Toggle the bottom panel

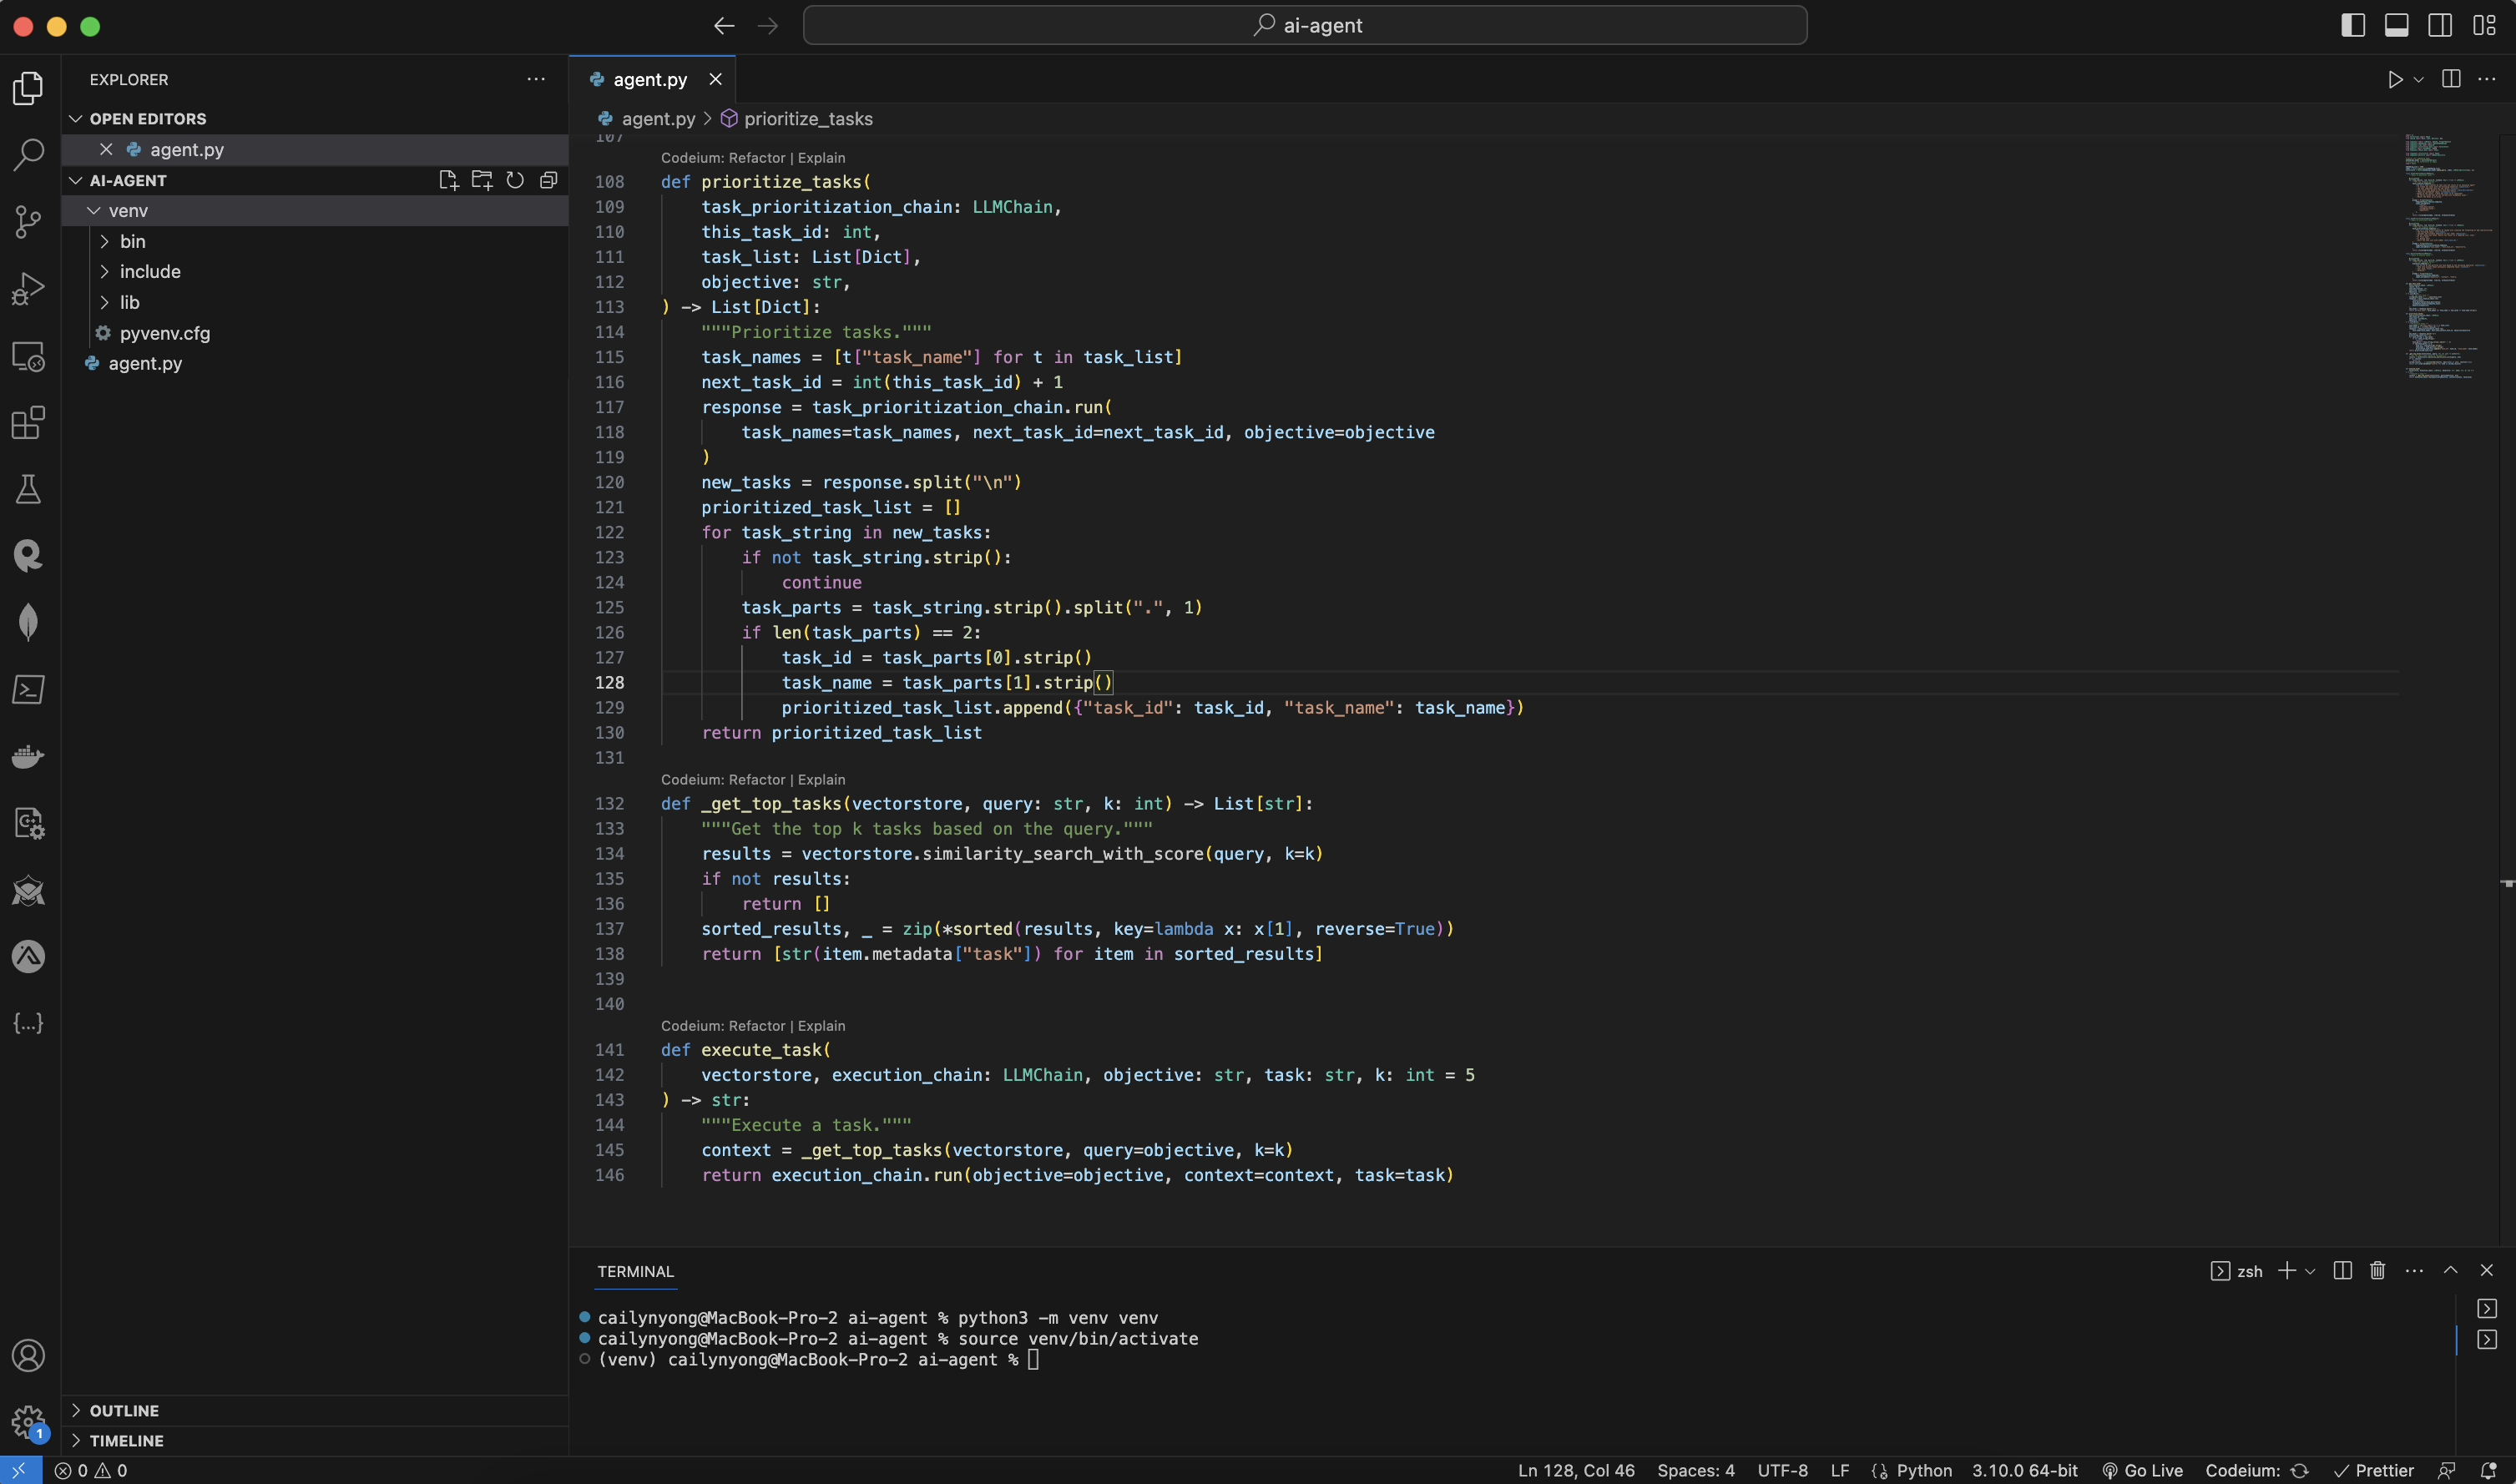[2396, 26]
